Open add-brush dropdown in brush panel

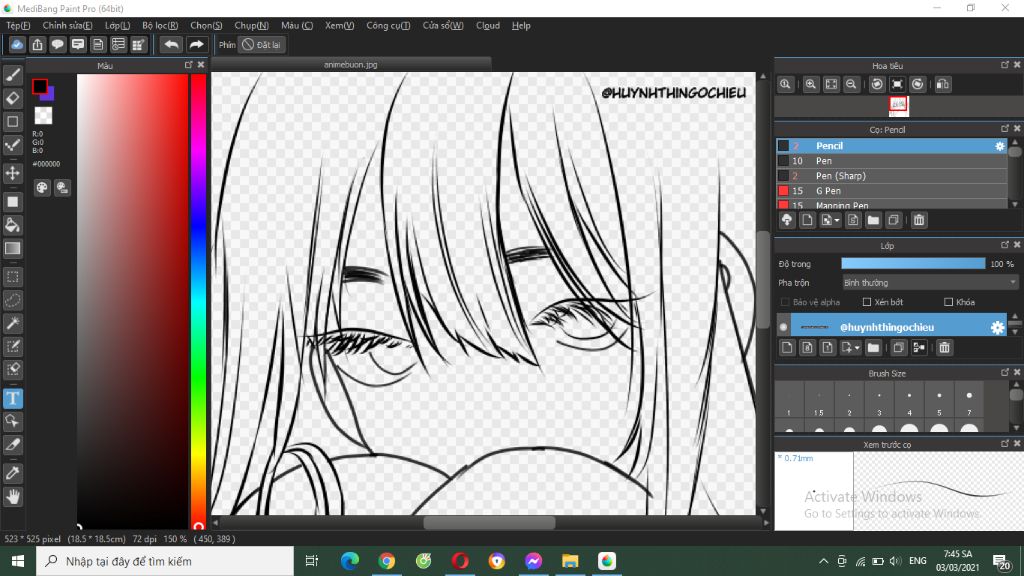pyautogui.click(x=831, y=220)
